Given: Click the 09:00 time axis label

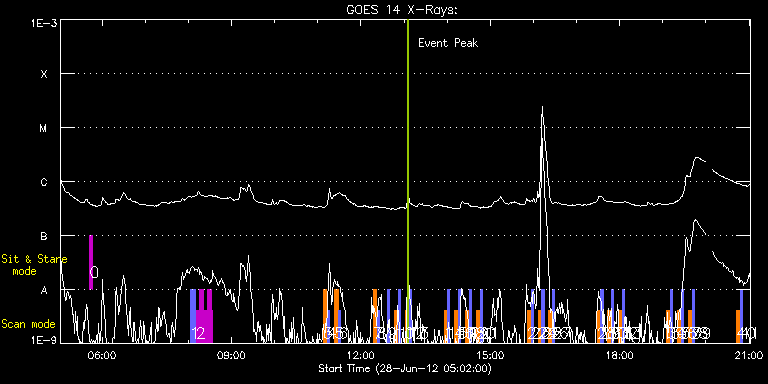Looking at the screenshot, I should tap(232, 356).
